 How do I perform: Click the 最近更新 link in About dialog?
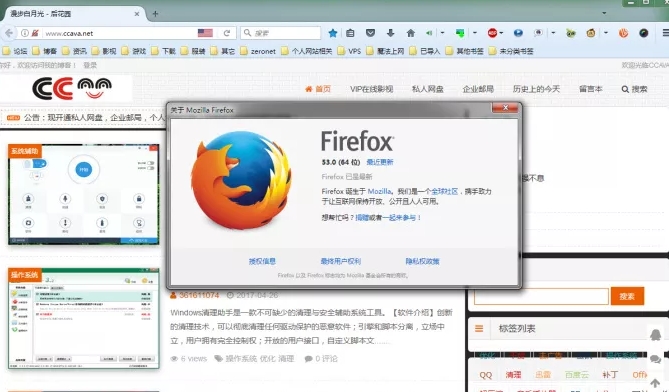[x=380, y=162]
